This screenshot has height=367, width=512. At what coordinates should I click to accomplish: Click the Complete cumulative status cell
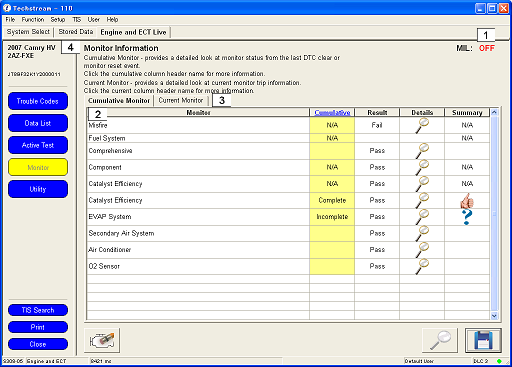[x=332, y=200]
